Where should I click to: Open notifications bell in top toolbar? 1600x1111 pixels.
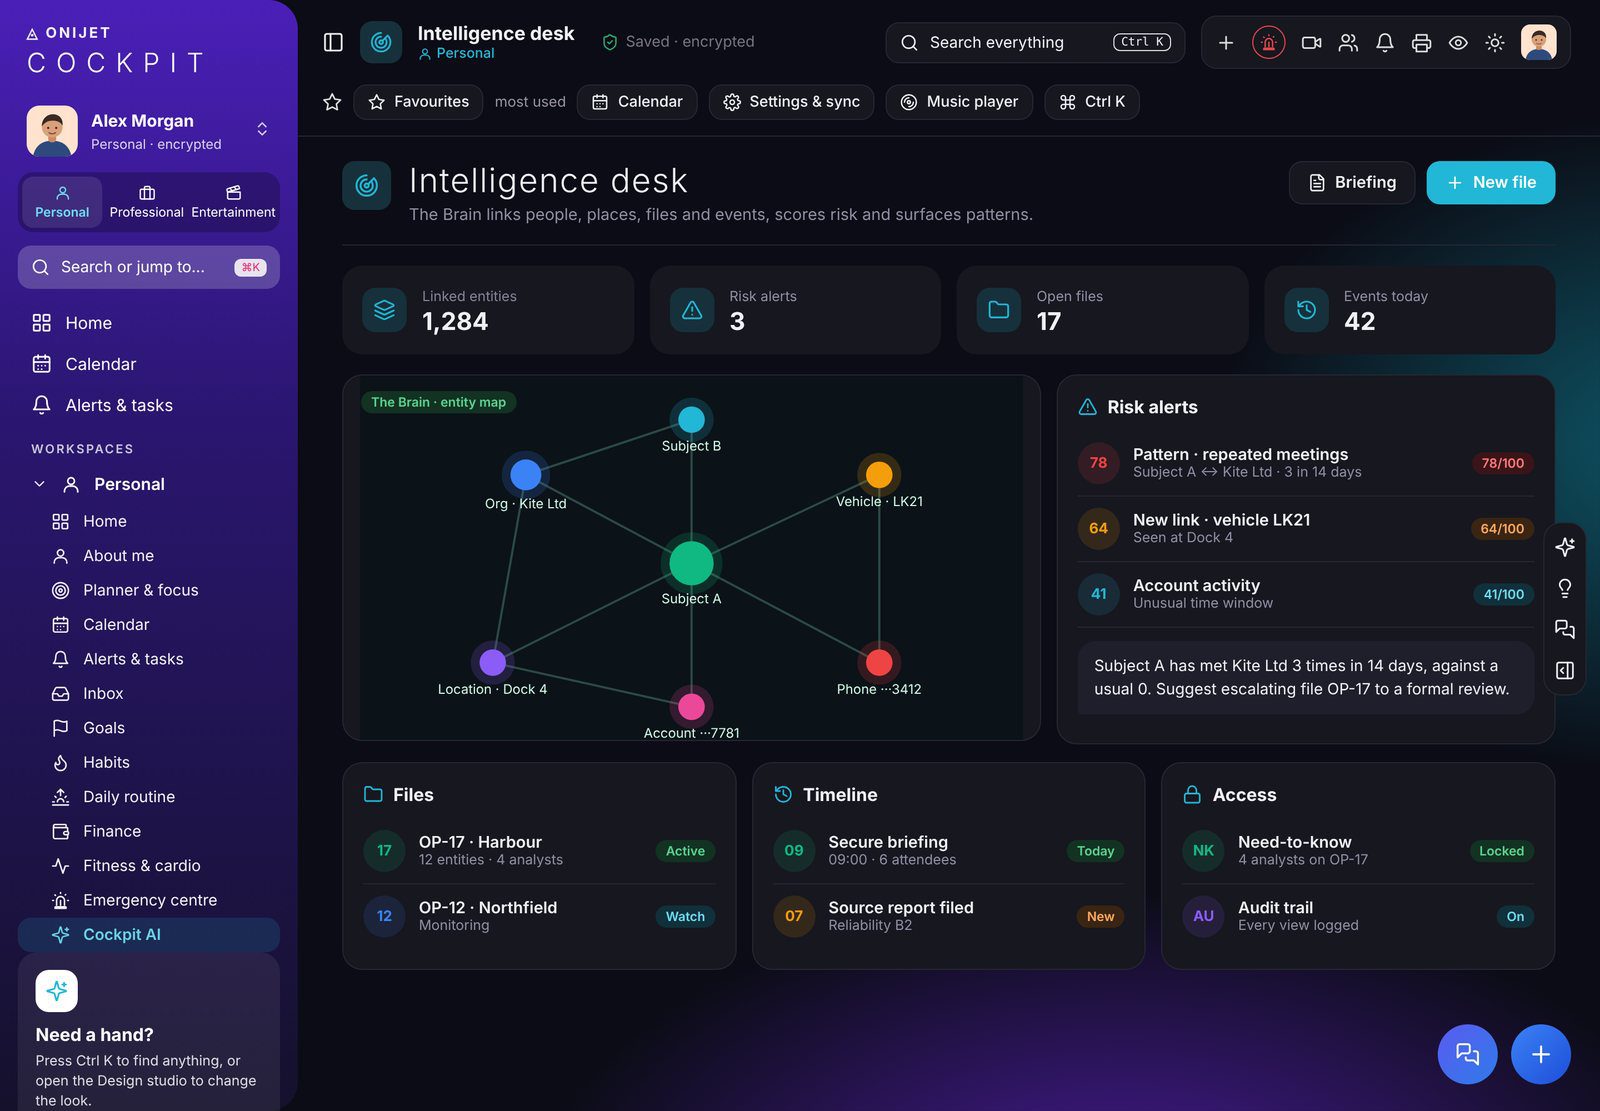pyautogui.click(x=1385, y=42)
